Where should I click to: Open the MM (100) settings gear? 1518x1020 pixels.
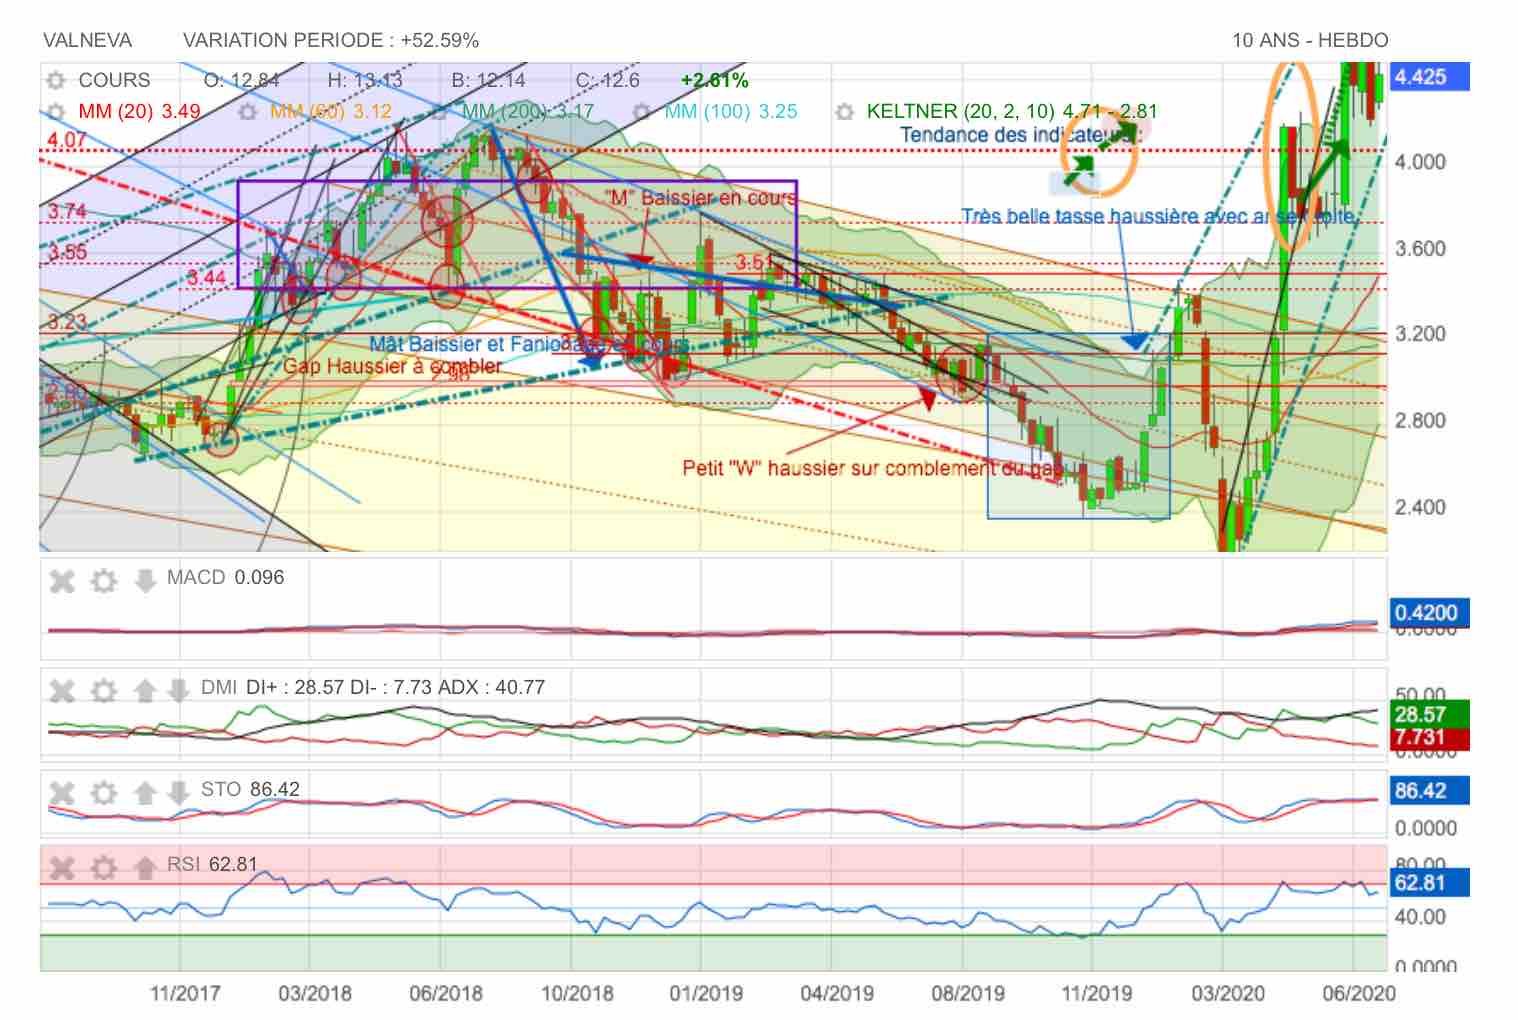pyautogui.click(x=643, y=112)
